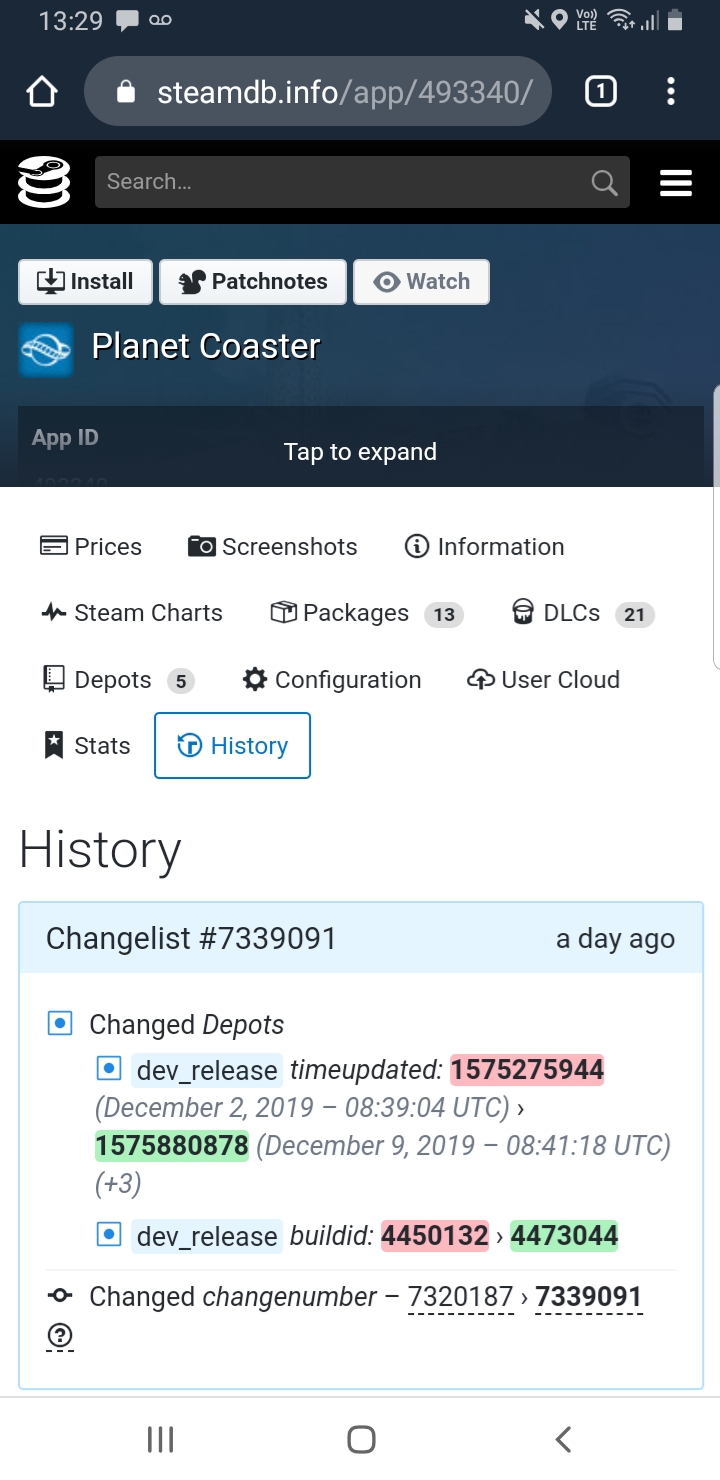Tap the magnifier search icon
This screenshot has height=1480, width=720.
tap(604, 182)
